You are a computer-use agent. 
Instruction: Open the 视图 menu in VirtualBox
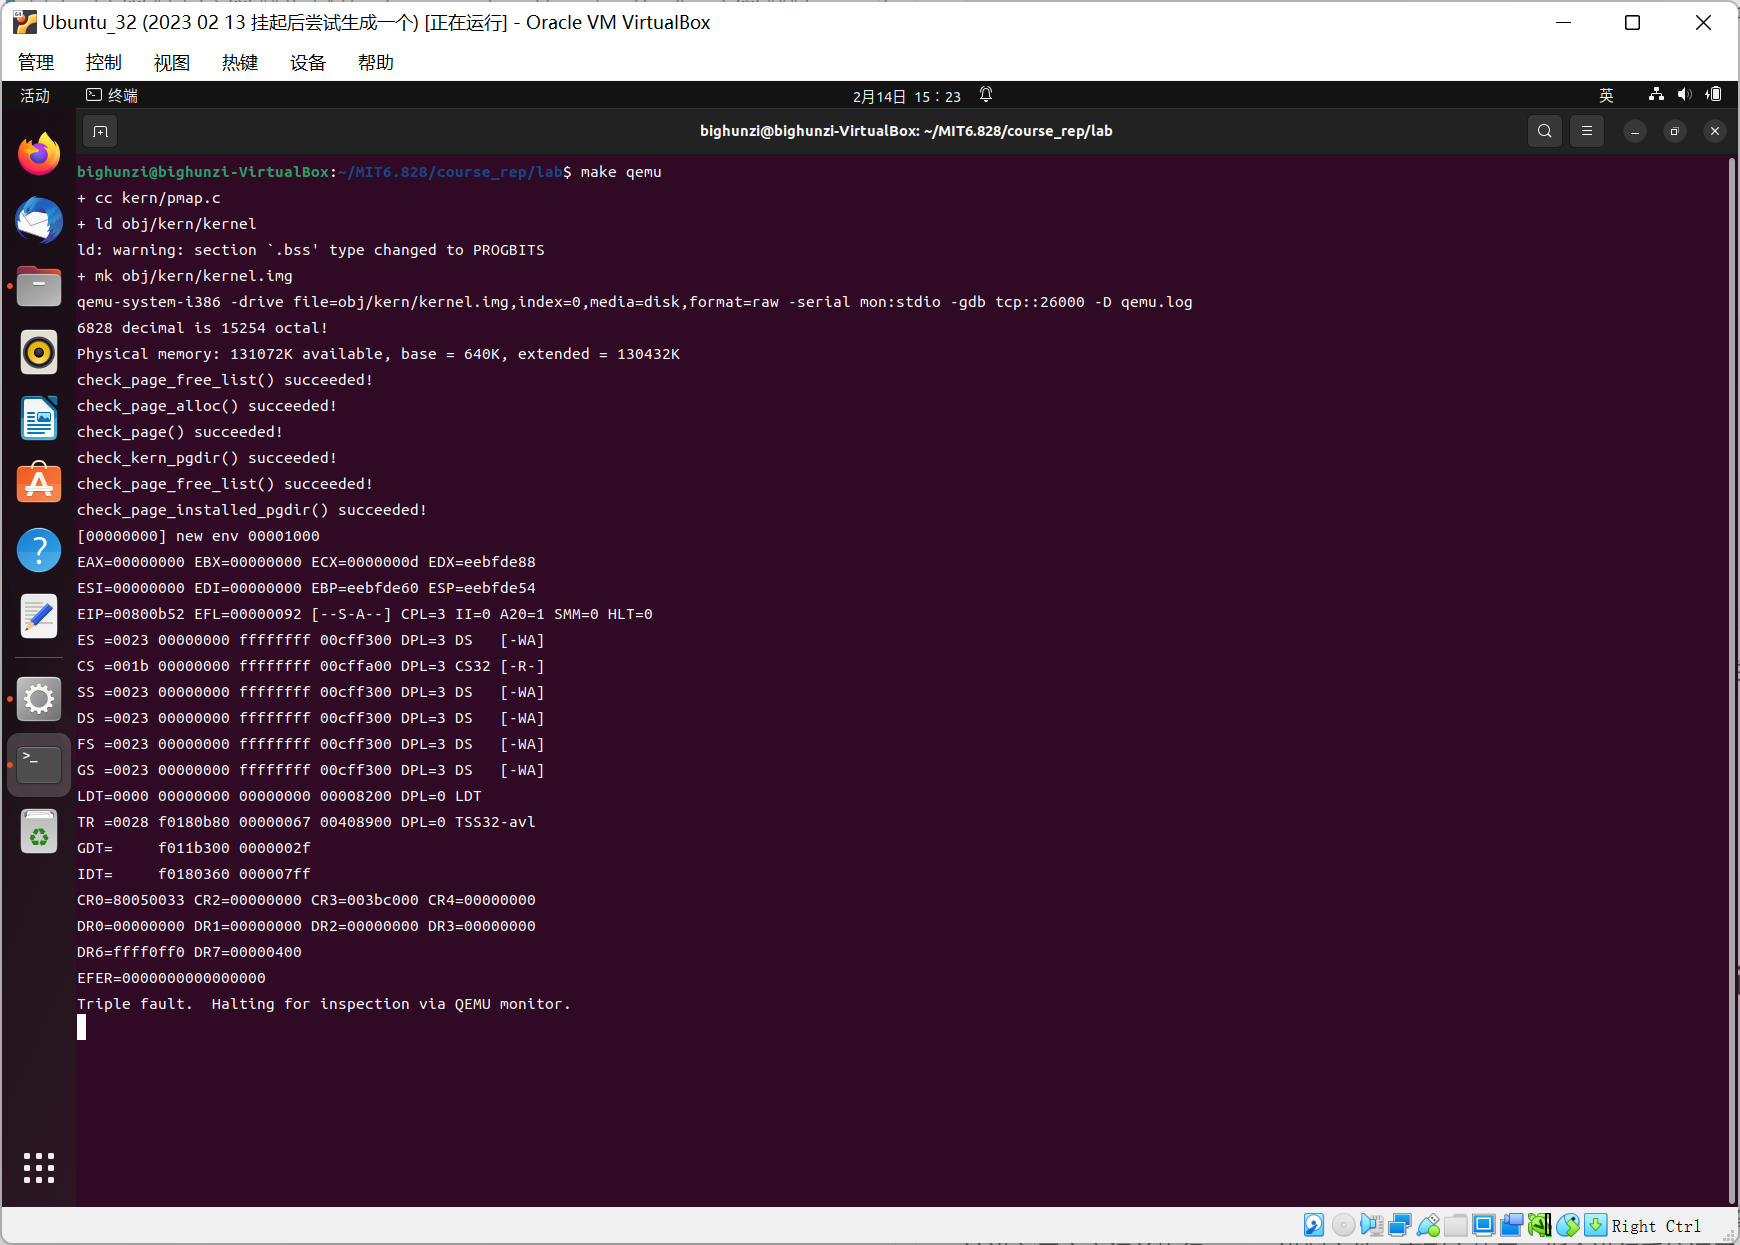click(172, 62)
